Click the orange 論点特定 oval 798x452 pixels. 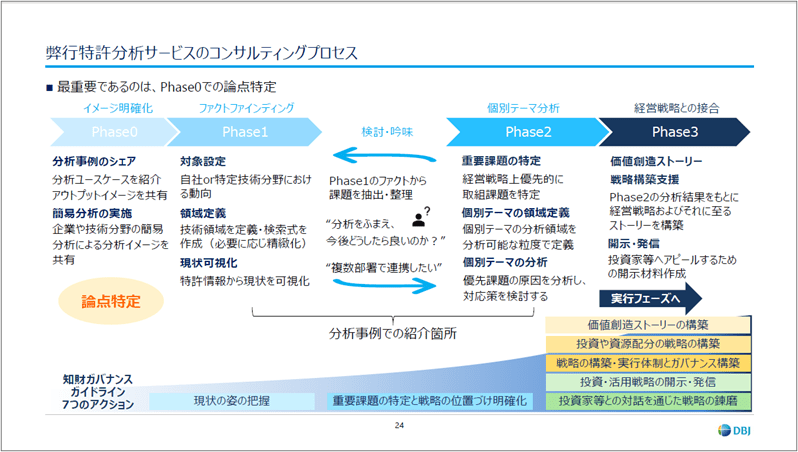pyautogui.click(x=111, y=301)
